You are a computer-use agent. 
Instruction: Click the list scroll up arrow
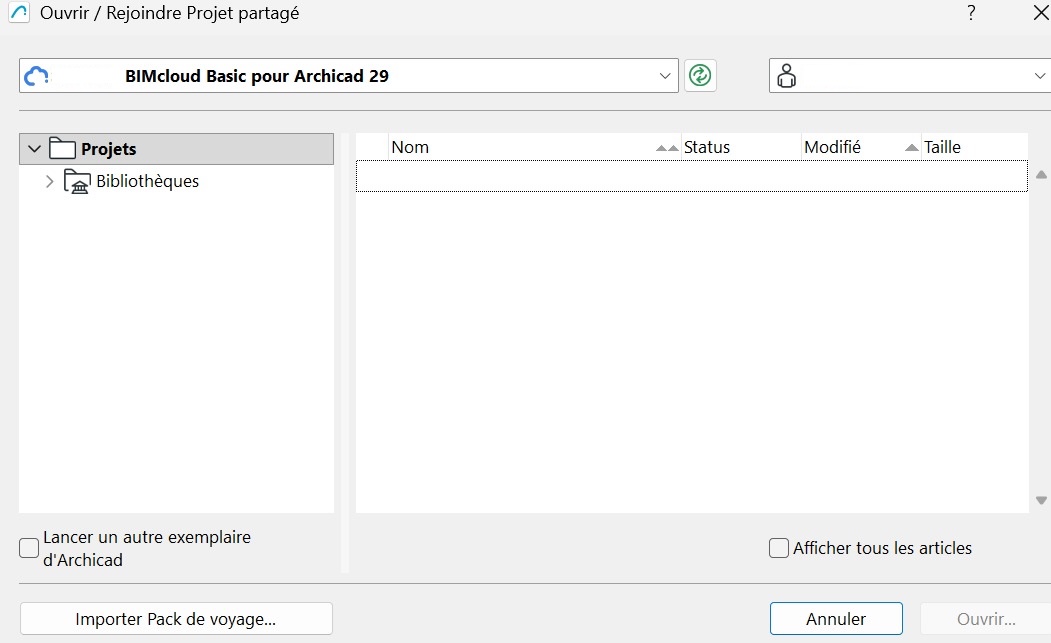[1041, 174]
